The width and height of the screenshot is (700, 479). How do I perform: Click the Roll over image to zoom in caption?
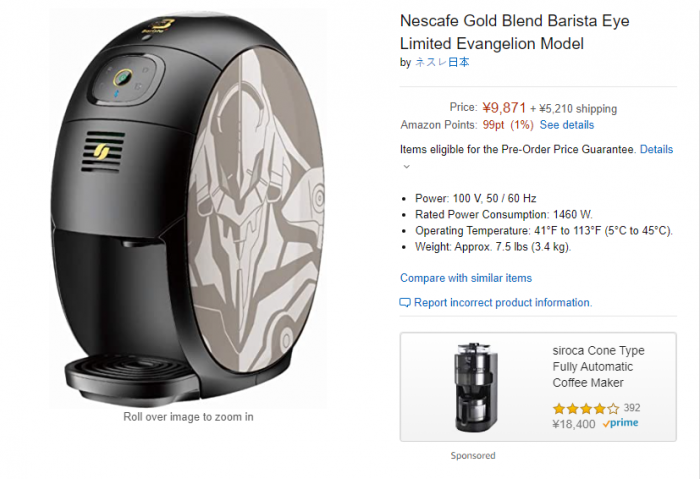tap(188, 417)
